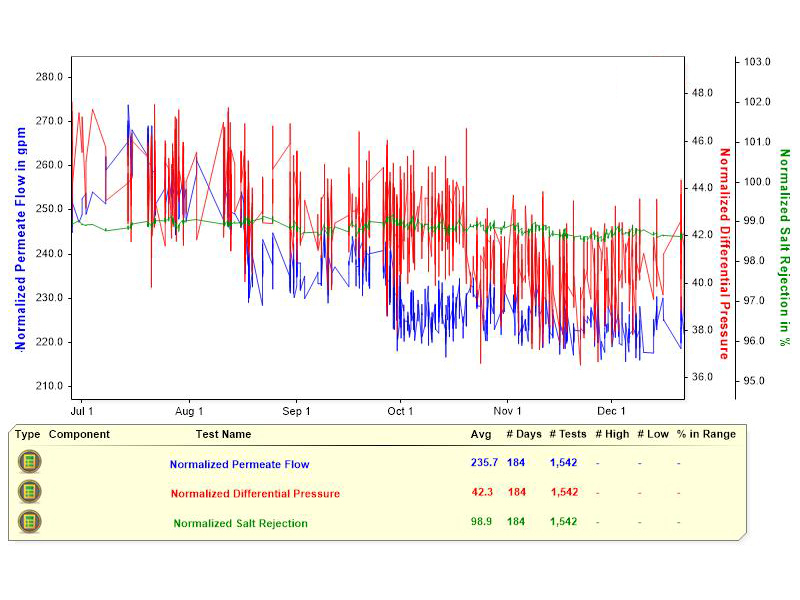Click the 98.9 average value
The height and width of the screenshot is (600, 800).
(481, 521)
